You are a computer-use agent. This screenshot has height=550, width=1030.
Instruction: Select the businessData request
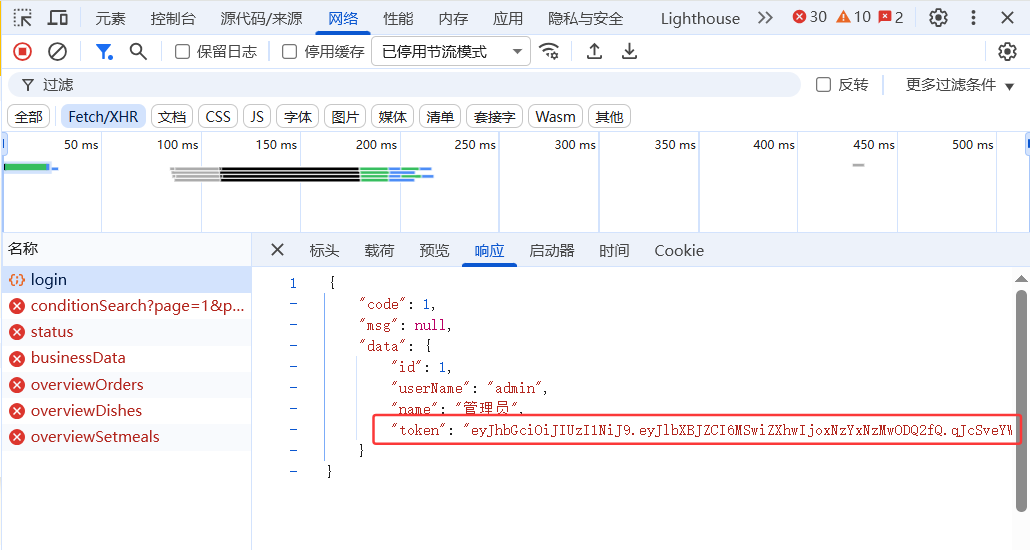tap(127, 358)
